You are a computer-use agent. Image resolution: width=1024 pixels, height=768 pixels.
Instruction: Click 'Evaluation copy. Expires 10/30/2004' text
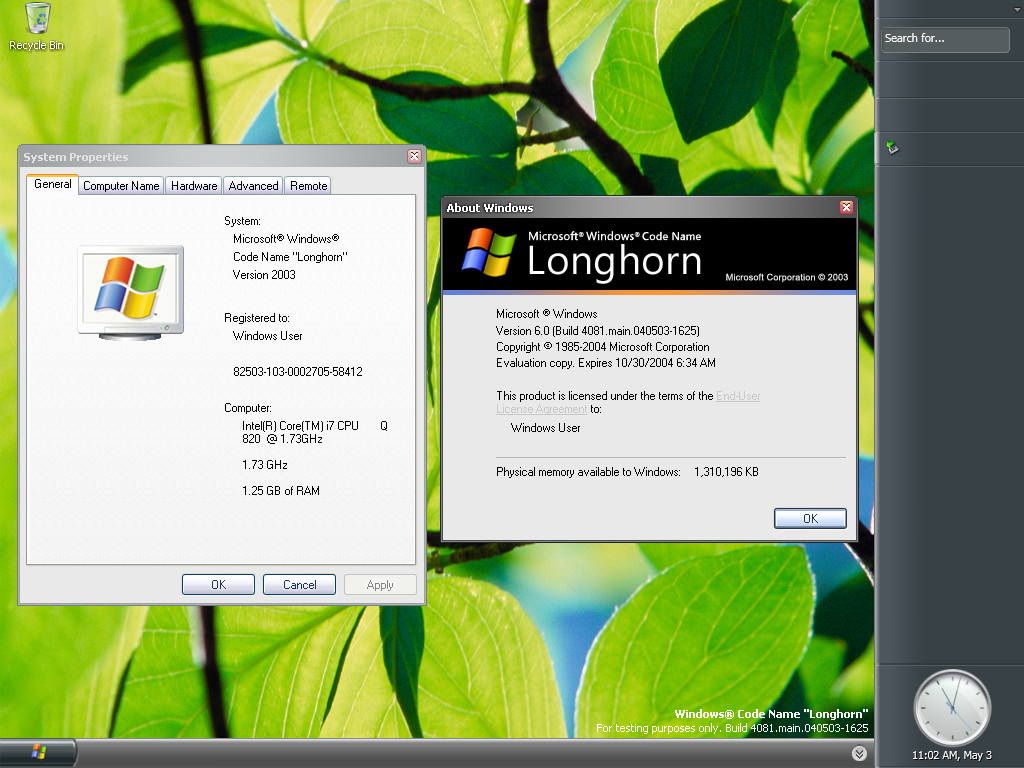coord(605,362)
